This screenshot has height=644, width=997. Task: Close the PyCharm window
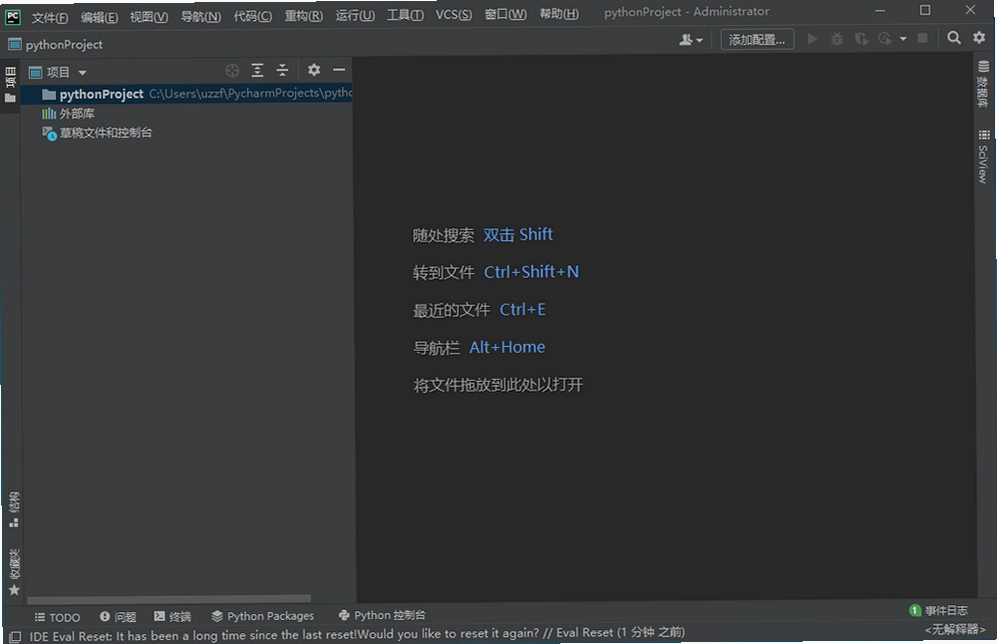pyautogui.click(x=970, y=10)
